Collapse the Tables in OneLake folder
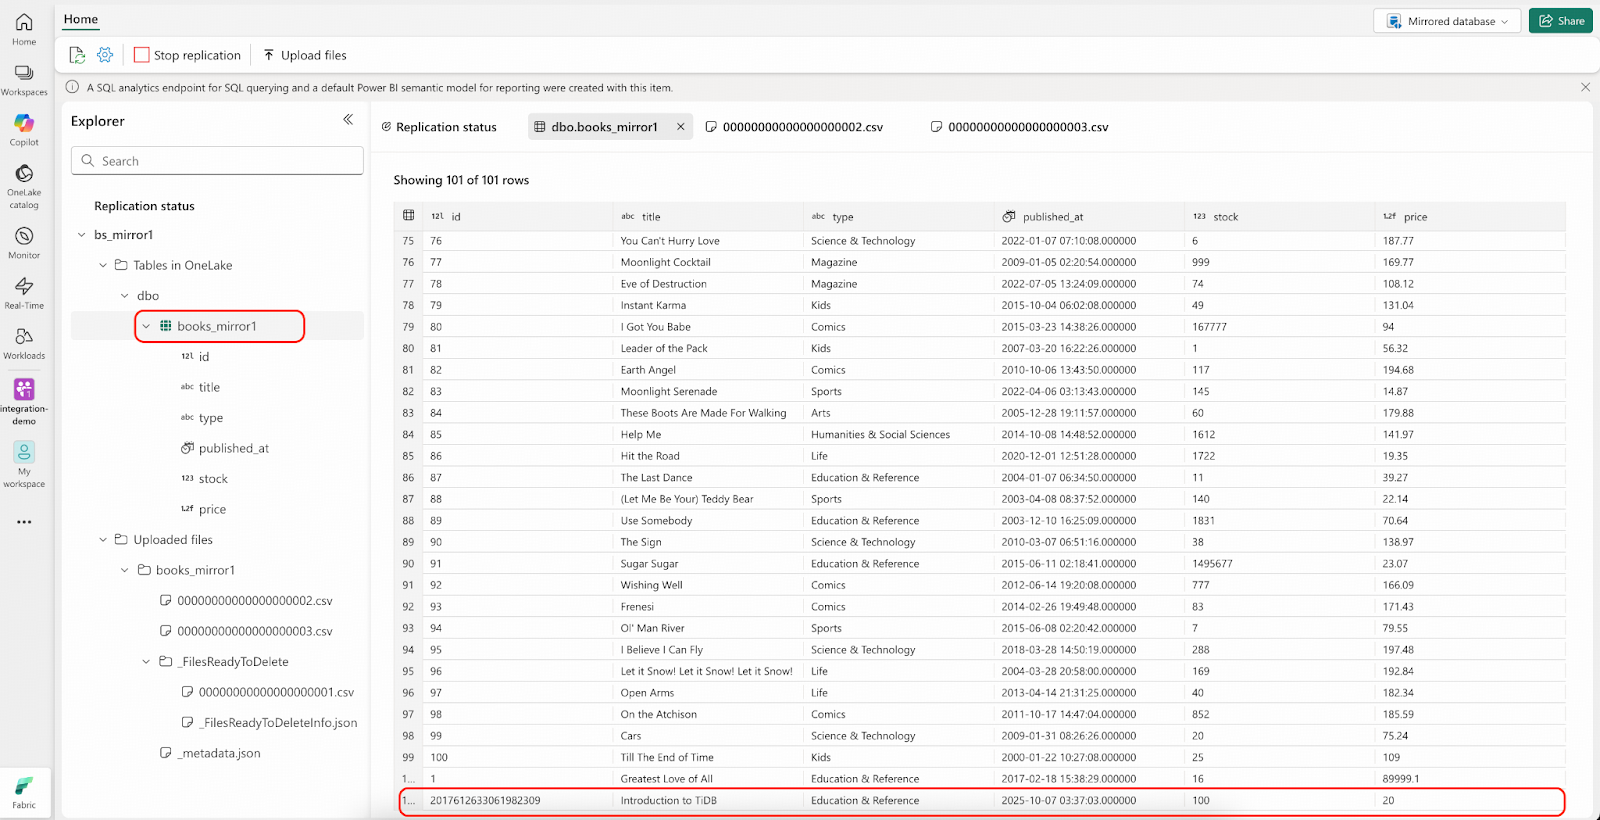The height and width of the screenshot is (820, 1600). (103, 265)
